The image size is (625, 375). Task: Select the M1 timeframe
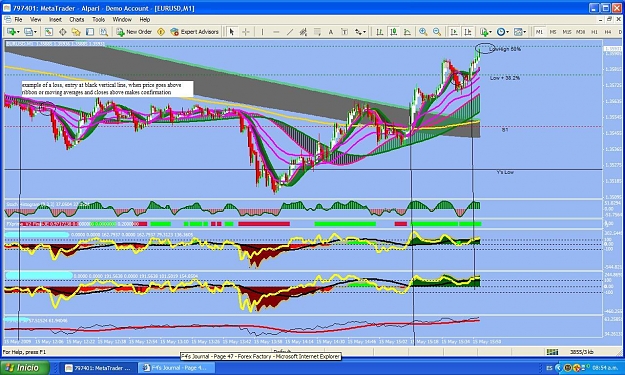click(539, 32)
